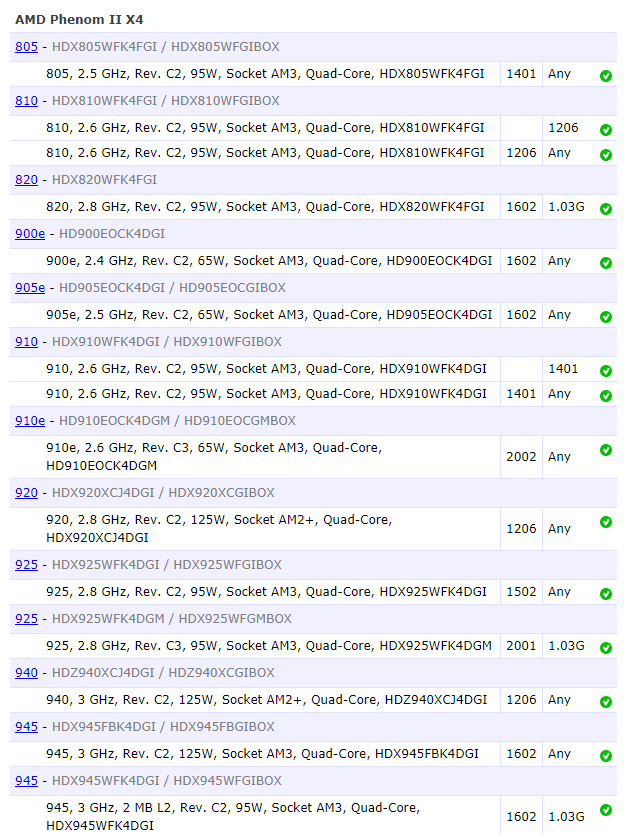Image resolution: width=624 pixels, height=836 pixels.
Task: Click the 940 description ending HDZ940XCJ4DGI
Action: coord(267,700)
